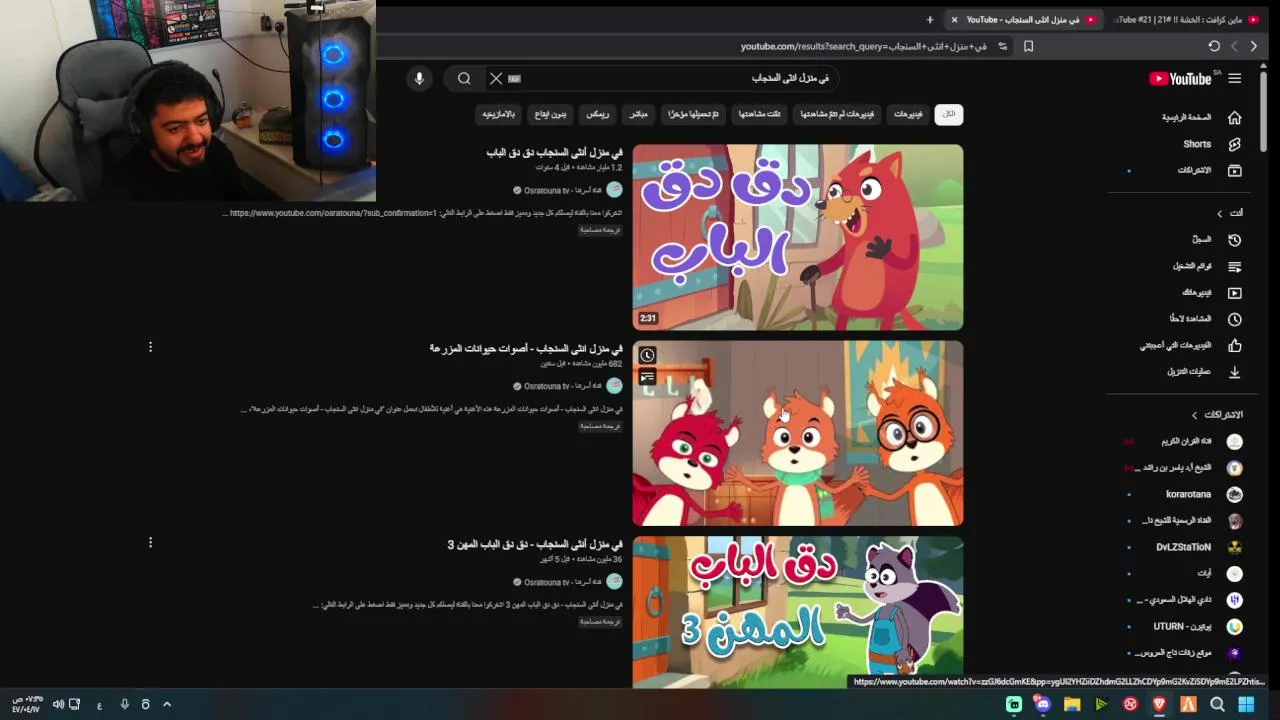The height and width of the screenshot is (720, 1280).
Task: Open a new browser tab
Action: point(930,19)
